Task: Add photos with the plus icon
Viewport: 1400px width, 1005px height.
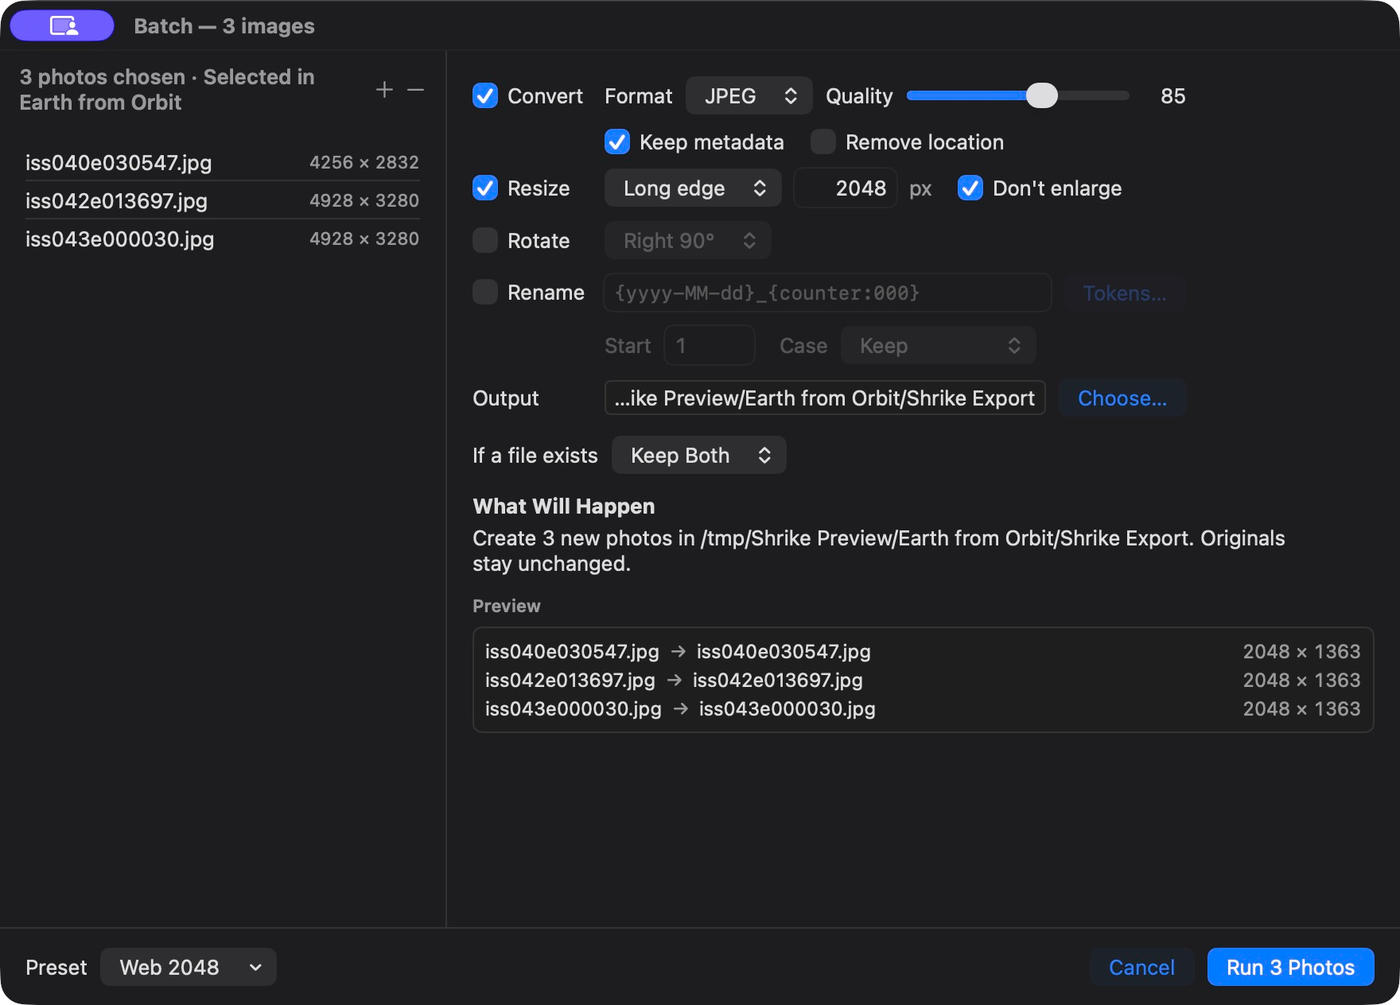Action: coord(384,90)
